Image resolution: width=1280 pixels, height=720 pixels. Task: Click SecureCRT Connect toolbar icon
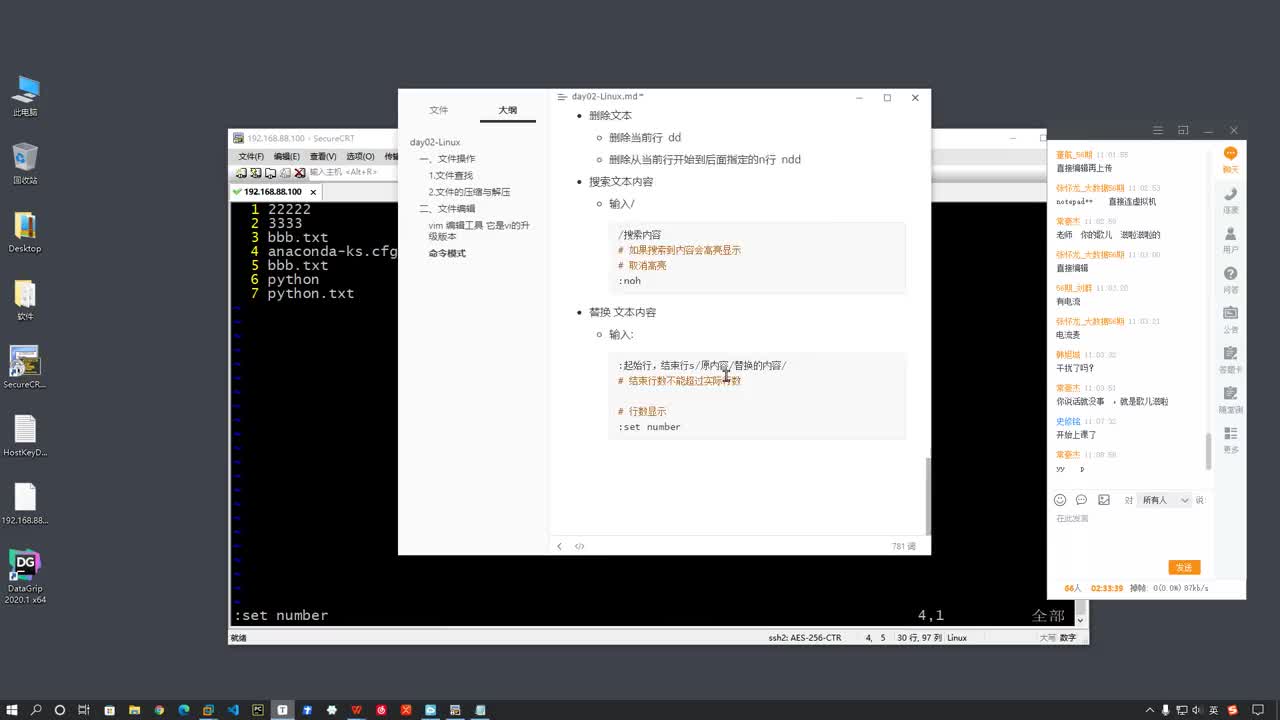pos(241,172)
